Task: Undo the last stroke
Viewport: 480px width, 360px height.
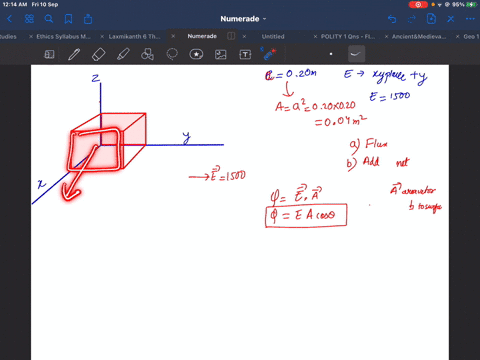Action: 392,19
